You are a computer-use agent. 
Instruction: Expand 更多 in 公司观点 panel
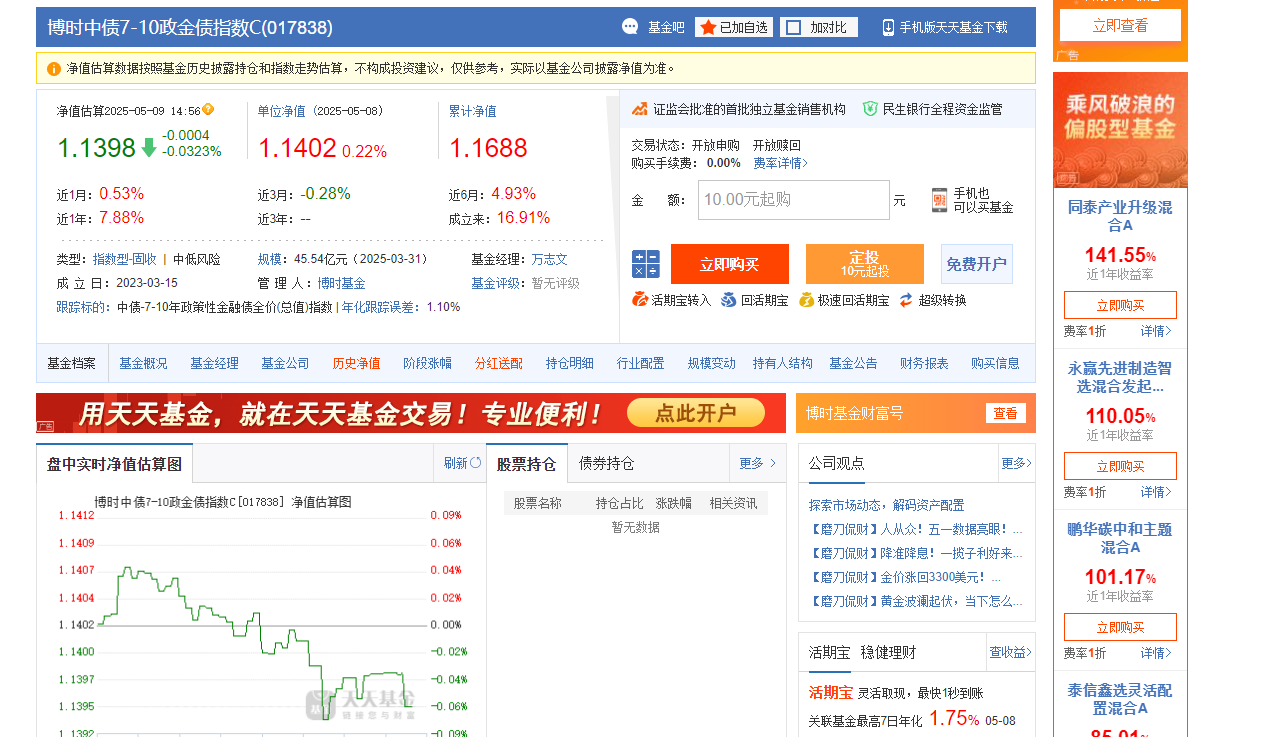[x=1016, y=463]
